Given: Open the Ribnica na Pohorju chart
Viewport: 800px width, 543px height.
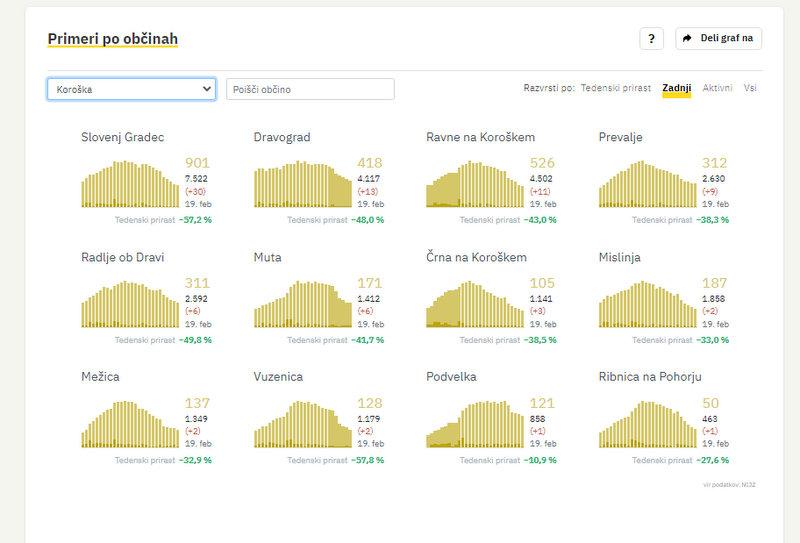Looking at the screenshot, I should 647,425.
